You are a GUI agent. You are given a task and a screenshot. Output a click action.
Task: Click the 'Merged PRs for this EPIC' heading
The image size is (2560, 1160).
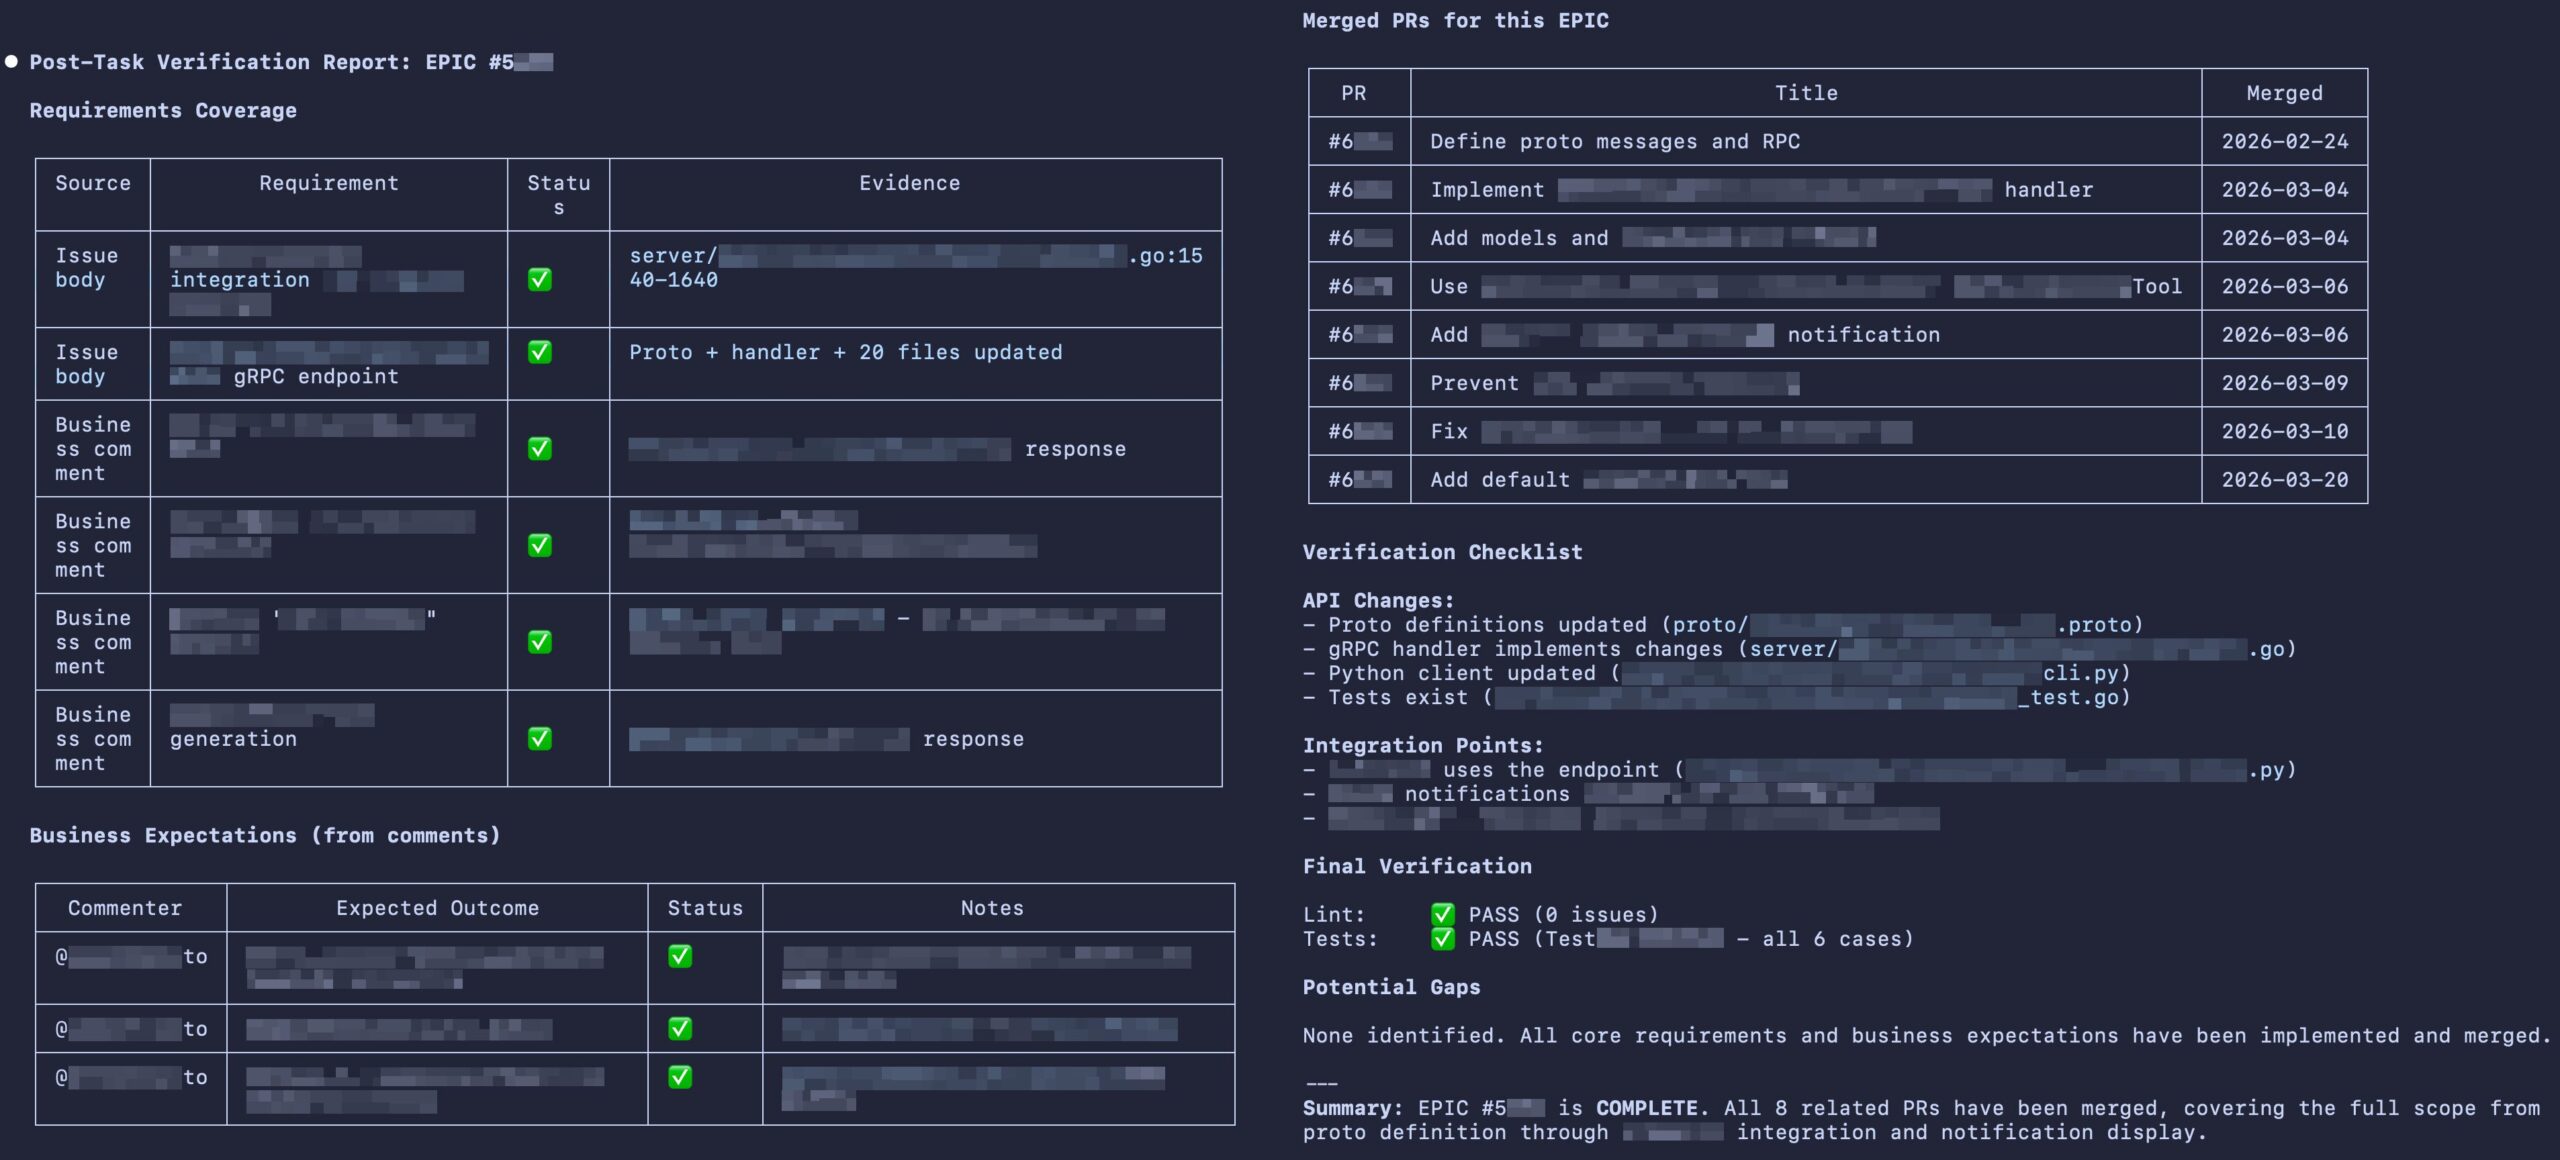click(1455, 20)
